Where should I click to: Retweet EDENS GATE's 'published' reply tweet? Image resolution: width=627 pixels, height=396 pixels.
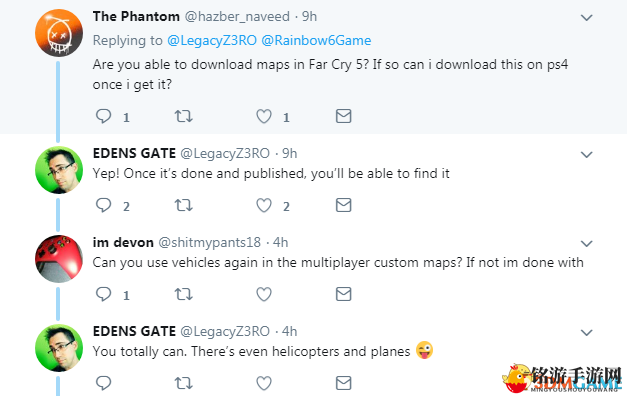(184, 205)
